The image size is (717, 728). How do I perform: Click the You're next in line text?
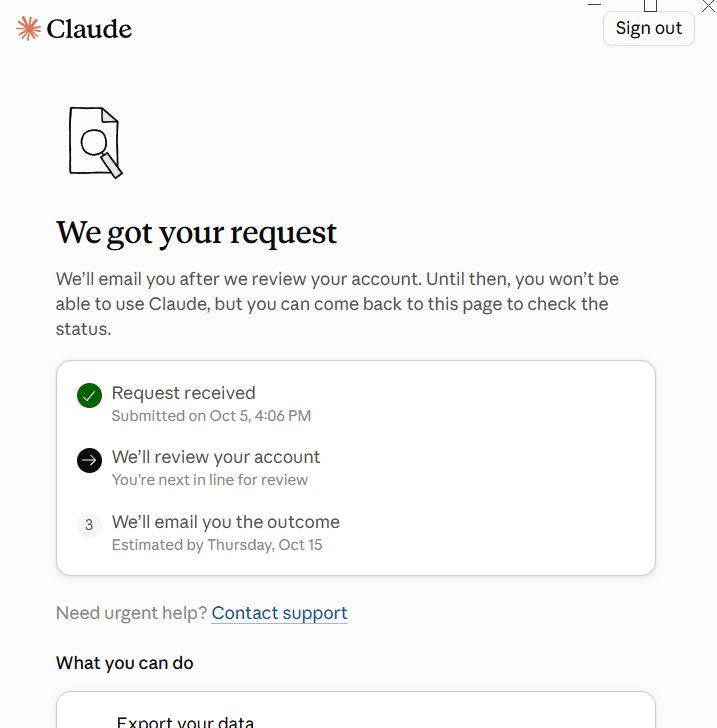tap(210, 480)
